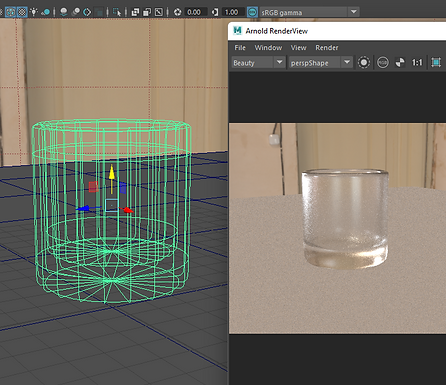Click the red axis move arrow handle
446x385 pixels.
point(127,210)
